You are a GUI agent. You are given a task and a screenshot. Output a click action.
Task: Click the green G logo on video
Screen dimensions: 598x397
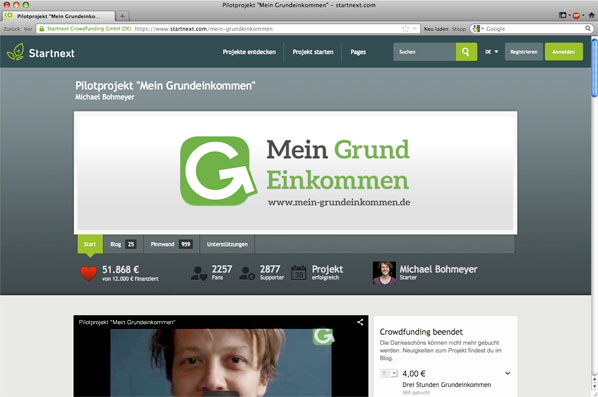323,336
